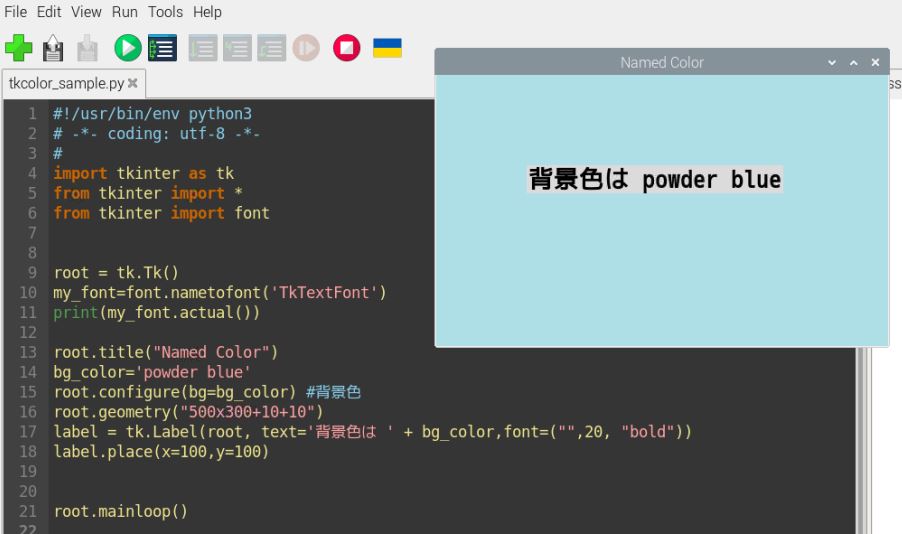Open the load file icon in the toolbar
The height and width of the screenshot is (534, 902).
tap(53, 48)
